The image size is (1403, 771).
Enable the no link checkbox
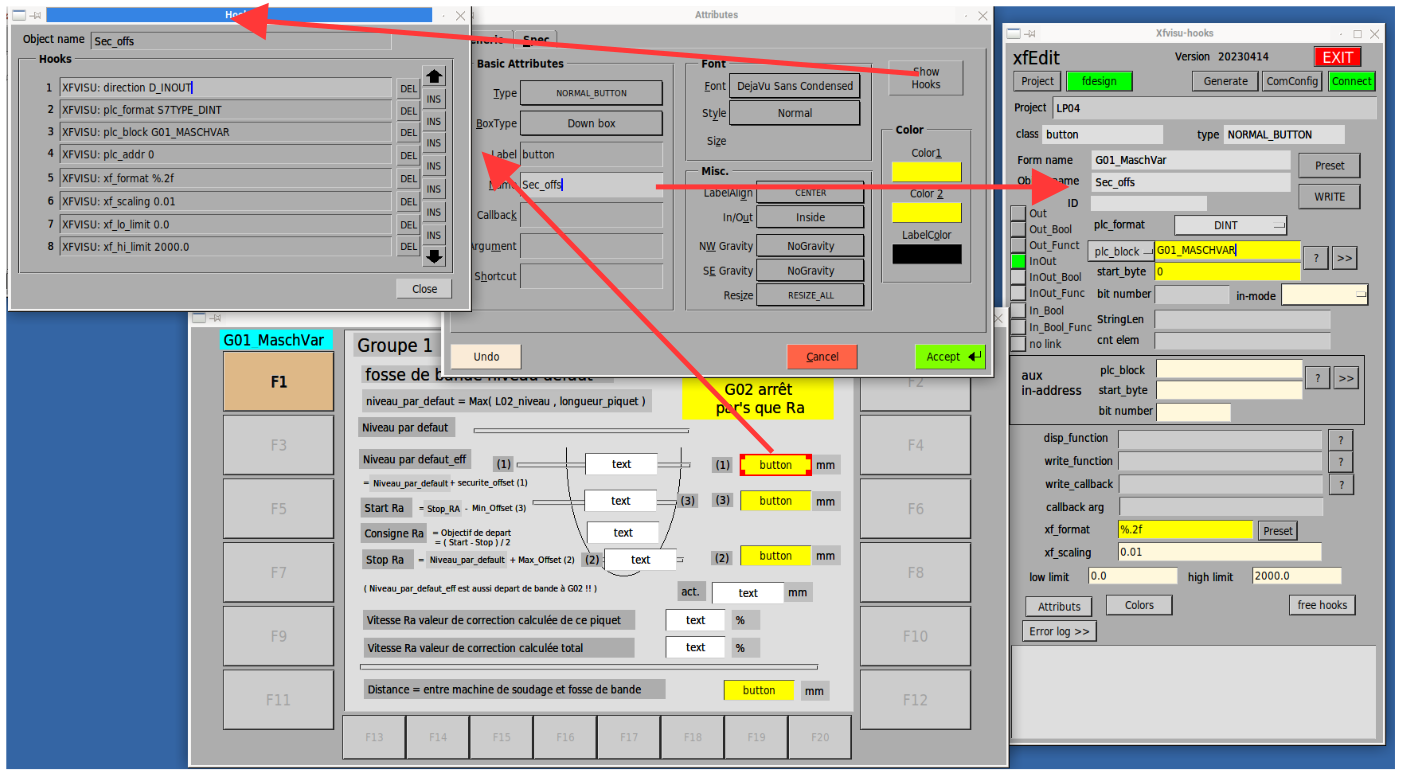[1018, 344]
